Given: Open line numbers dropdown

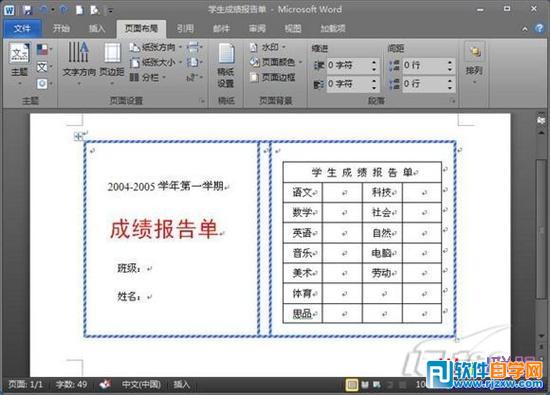Looking at the screenshot, I should click(x=195, y=62).
